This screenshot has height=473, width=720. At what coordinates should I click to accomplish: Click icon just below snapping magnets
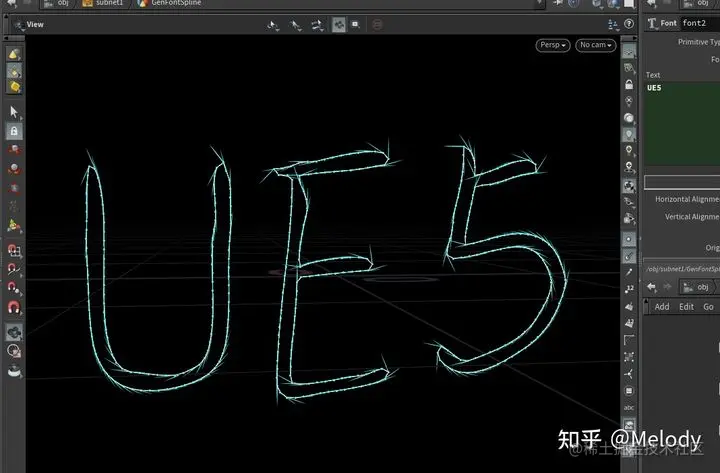pyautogui.click(x=14, y=332)
